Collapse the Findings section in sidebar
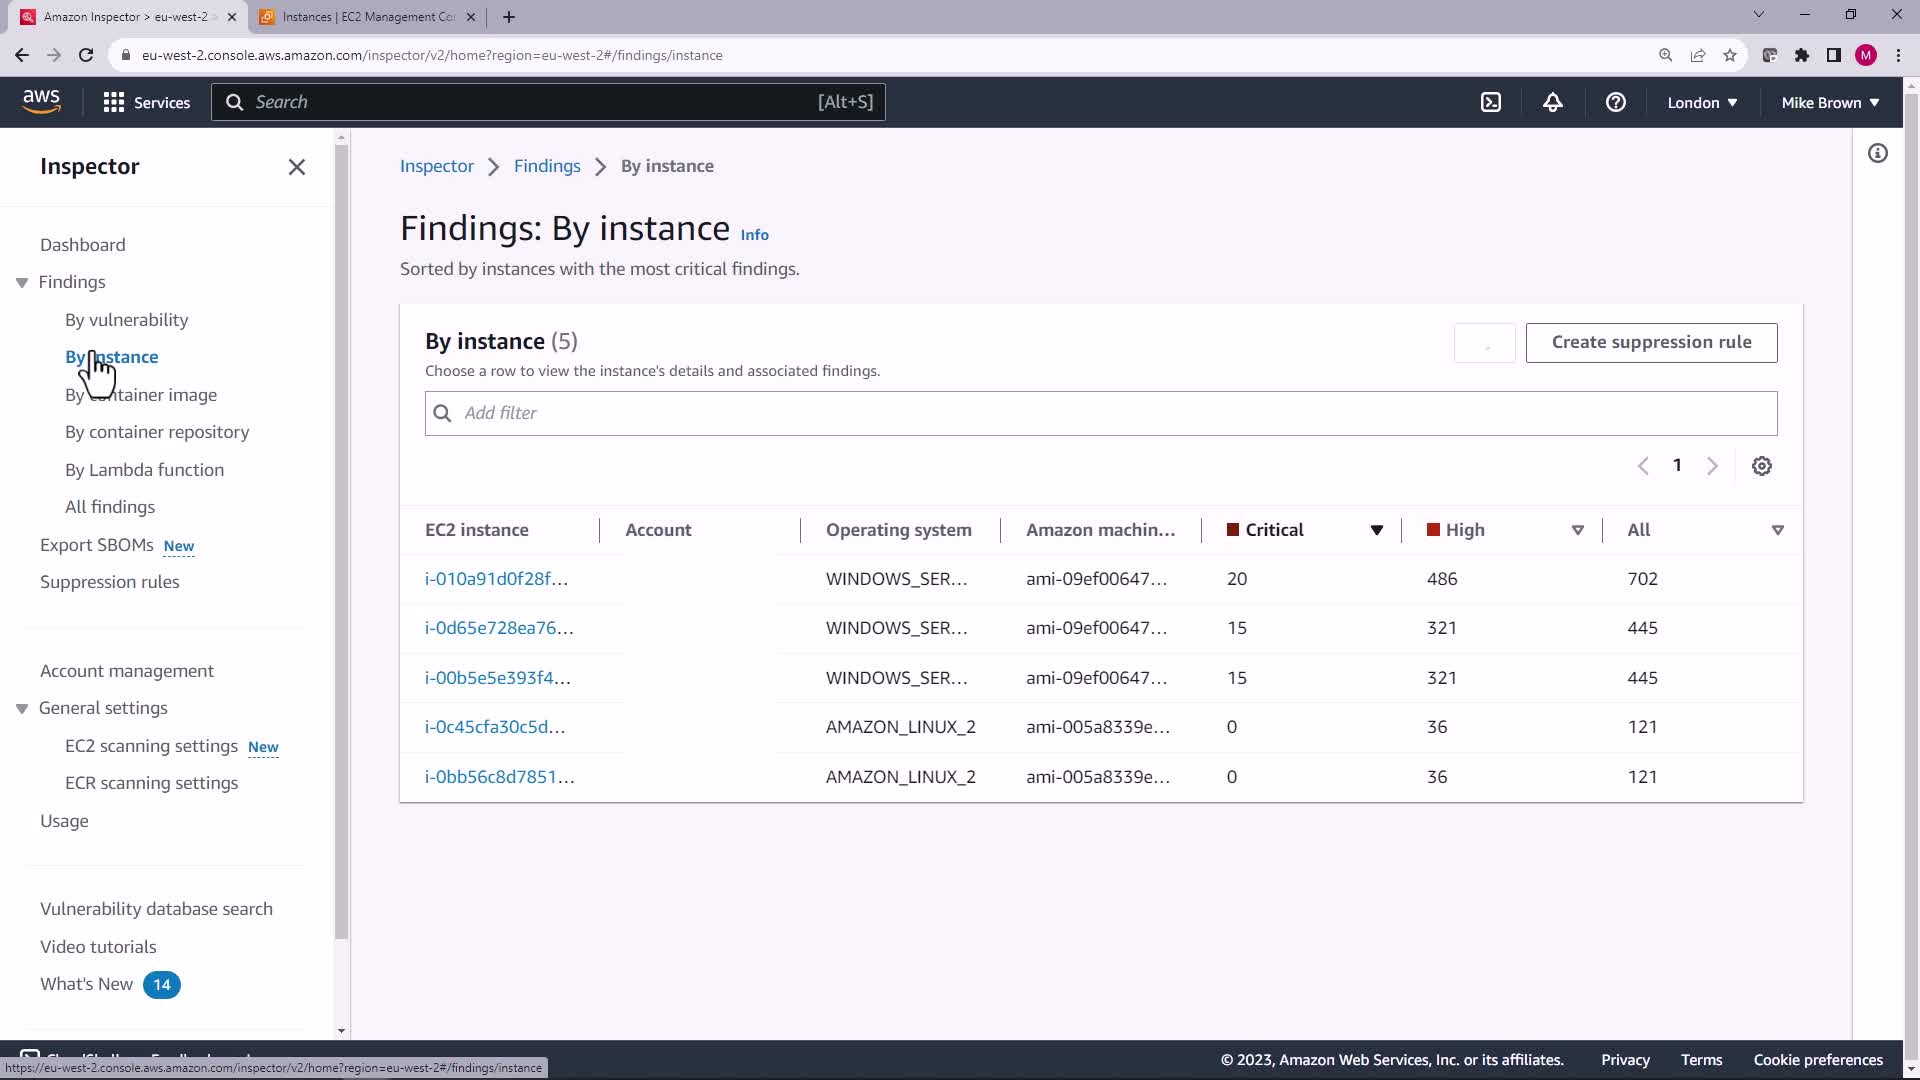The width and height of the screenshot is (1920, 1080). coord(22,283)
